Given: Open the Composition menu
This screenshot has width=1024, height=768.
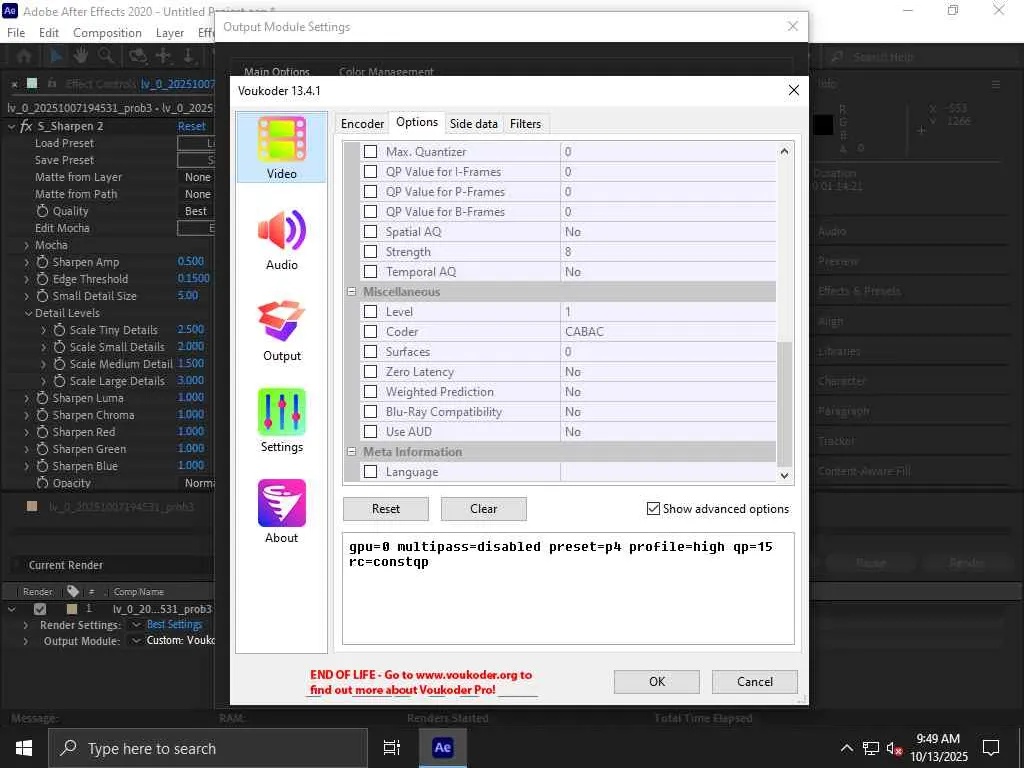Looking at the screenshot, I should pyautogui.click(x=107, y=33).
